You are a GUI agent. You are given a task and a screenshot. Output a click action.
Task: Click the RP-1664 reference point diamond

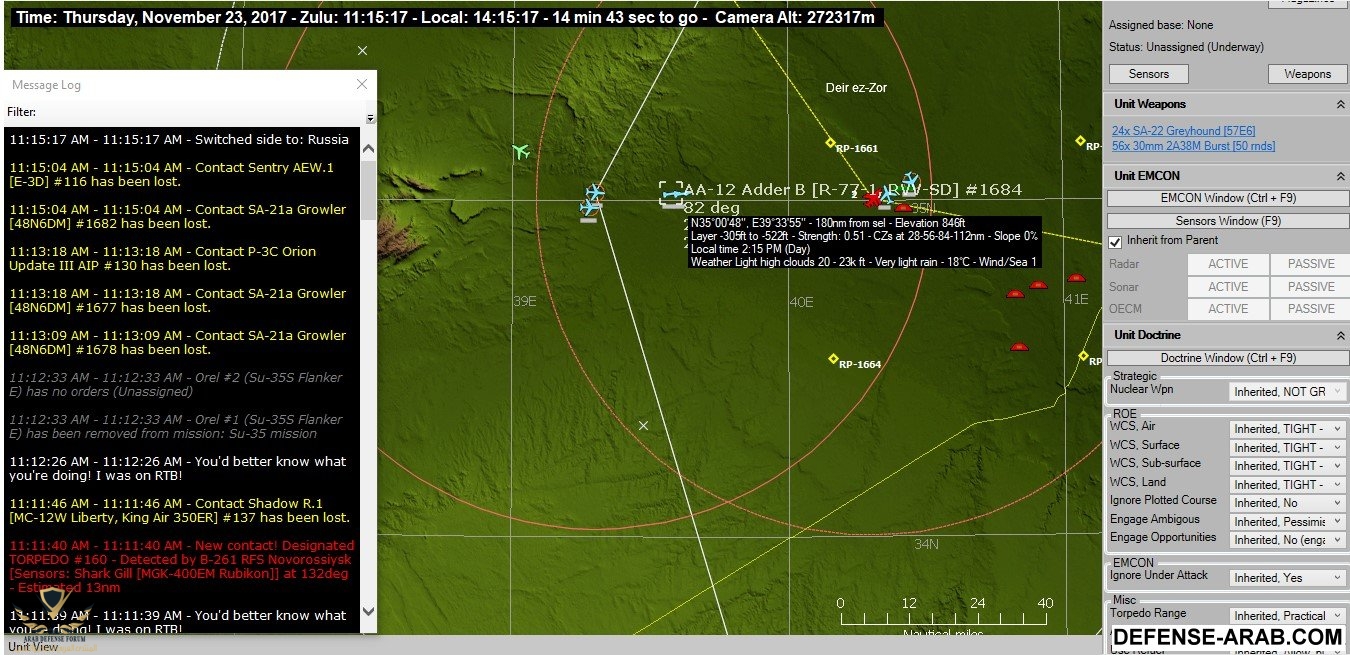833,359
